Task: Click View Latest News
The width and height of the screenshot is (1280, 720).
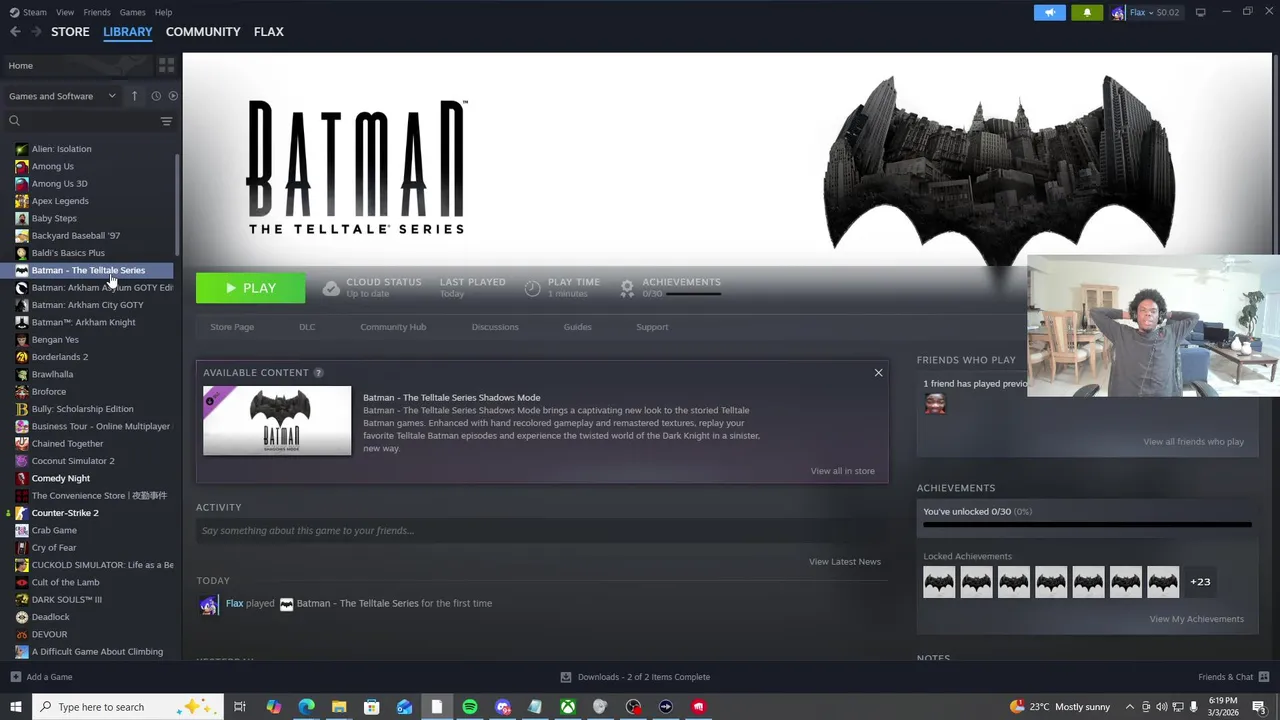Action: click(845, 562)
